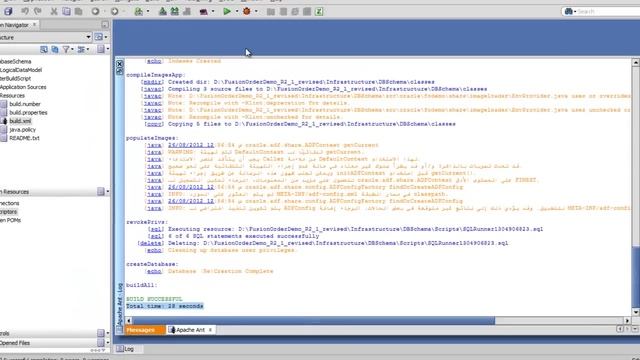Screen dimensions: 640x360
Task: Click the log vertical scrollbar down arrow
Action: (x=636, y=312)
